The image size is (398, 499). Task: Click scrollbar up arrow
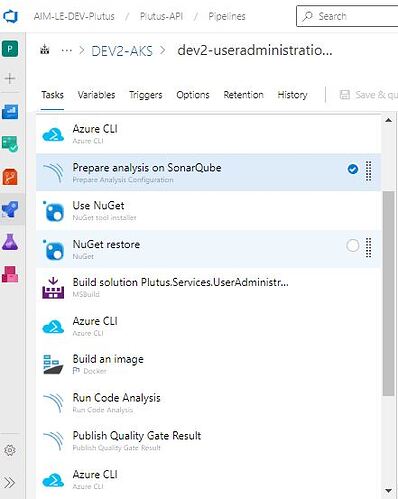tap(388, 120)
